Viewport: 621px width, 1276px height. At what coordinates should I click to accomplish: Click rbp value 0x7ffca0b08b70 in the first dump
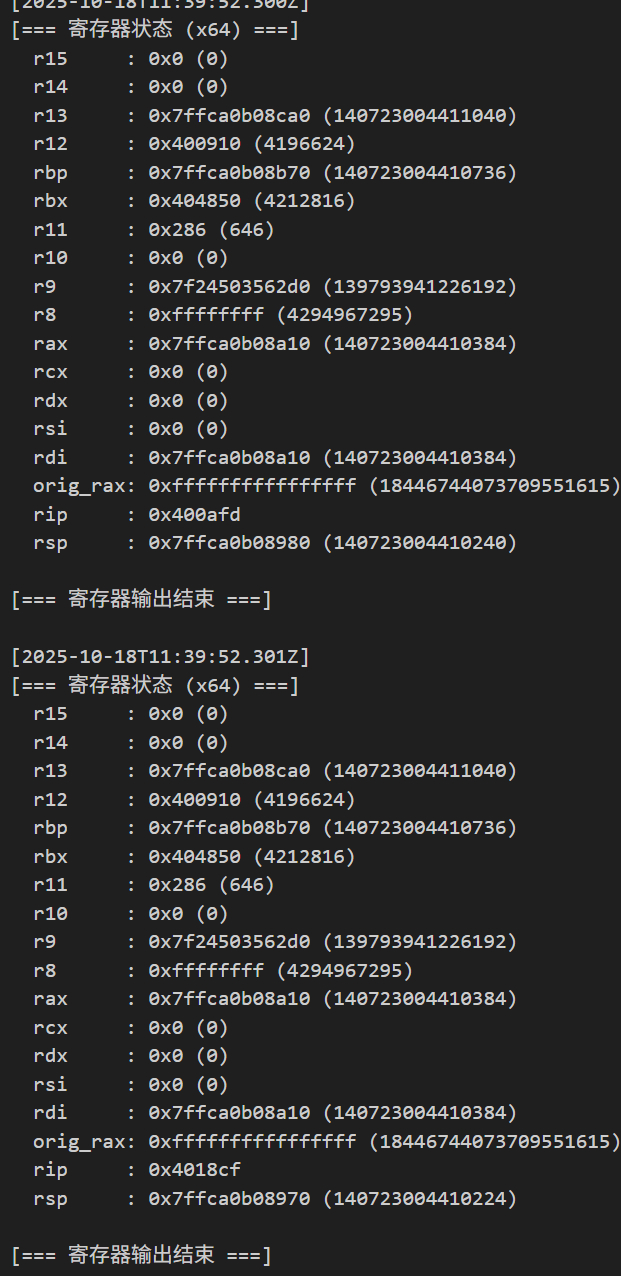[x=229, y=173]
